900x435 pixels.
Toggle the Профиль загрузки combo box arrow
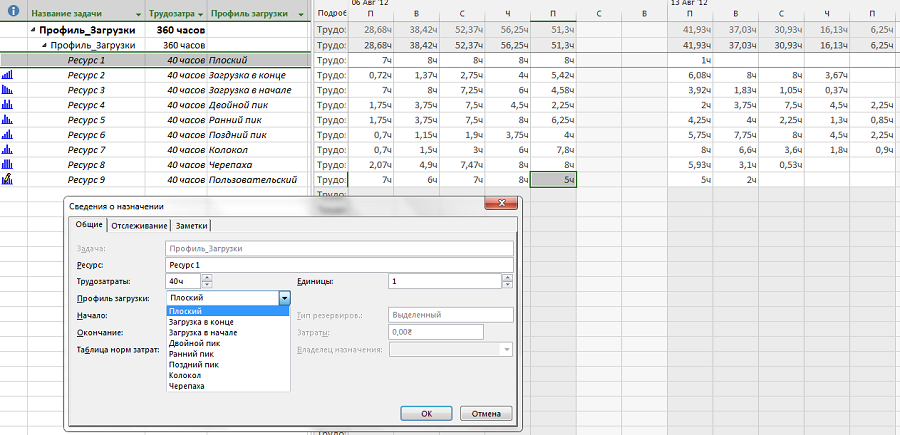pyautogui.click(x=285, y=298)
